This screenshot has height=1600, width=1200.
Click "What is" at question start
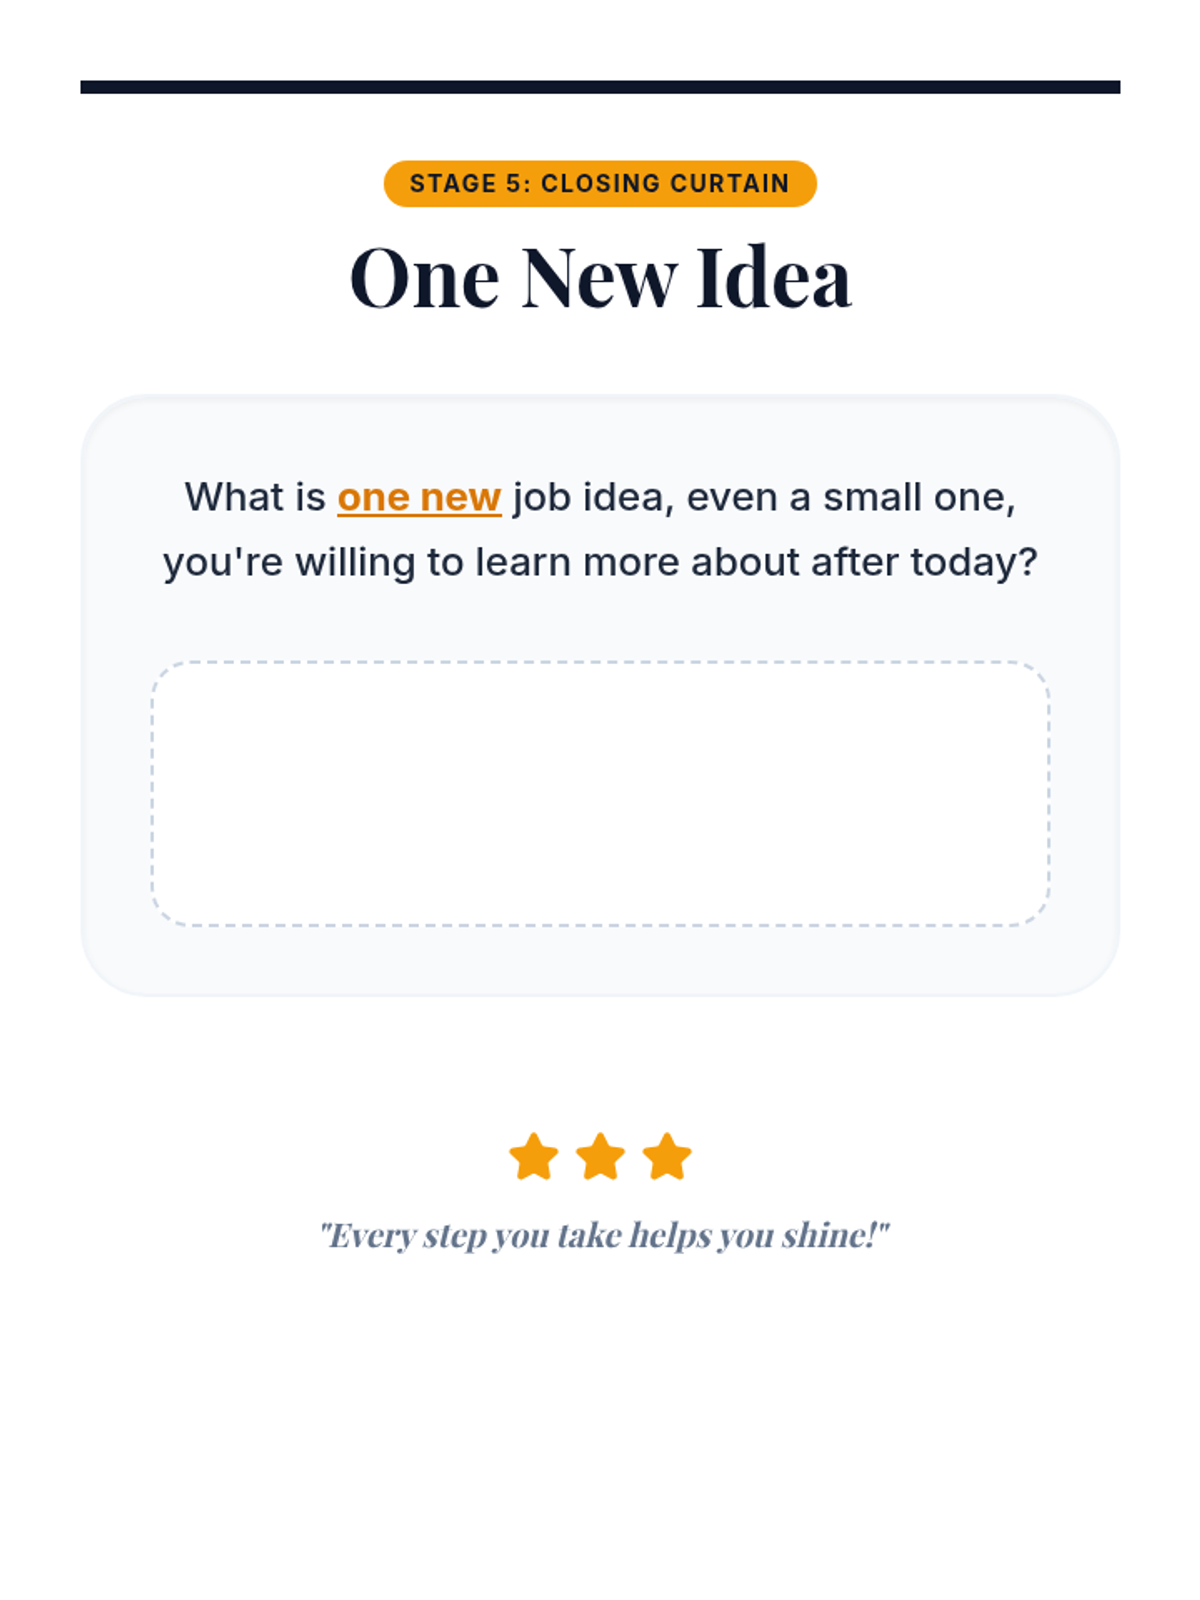255,498
